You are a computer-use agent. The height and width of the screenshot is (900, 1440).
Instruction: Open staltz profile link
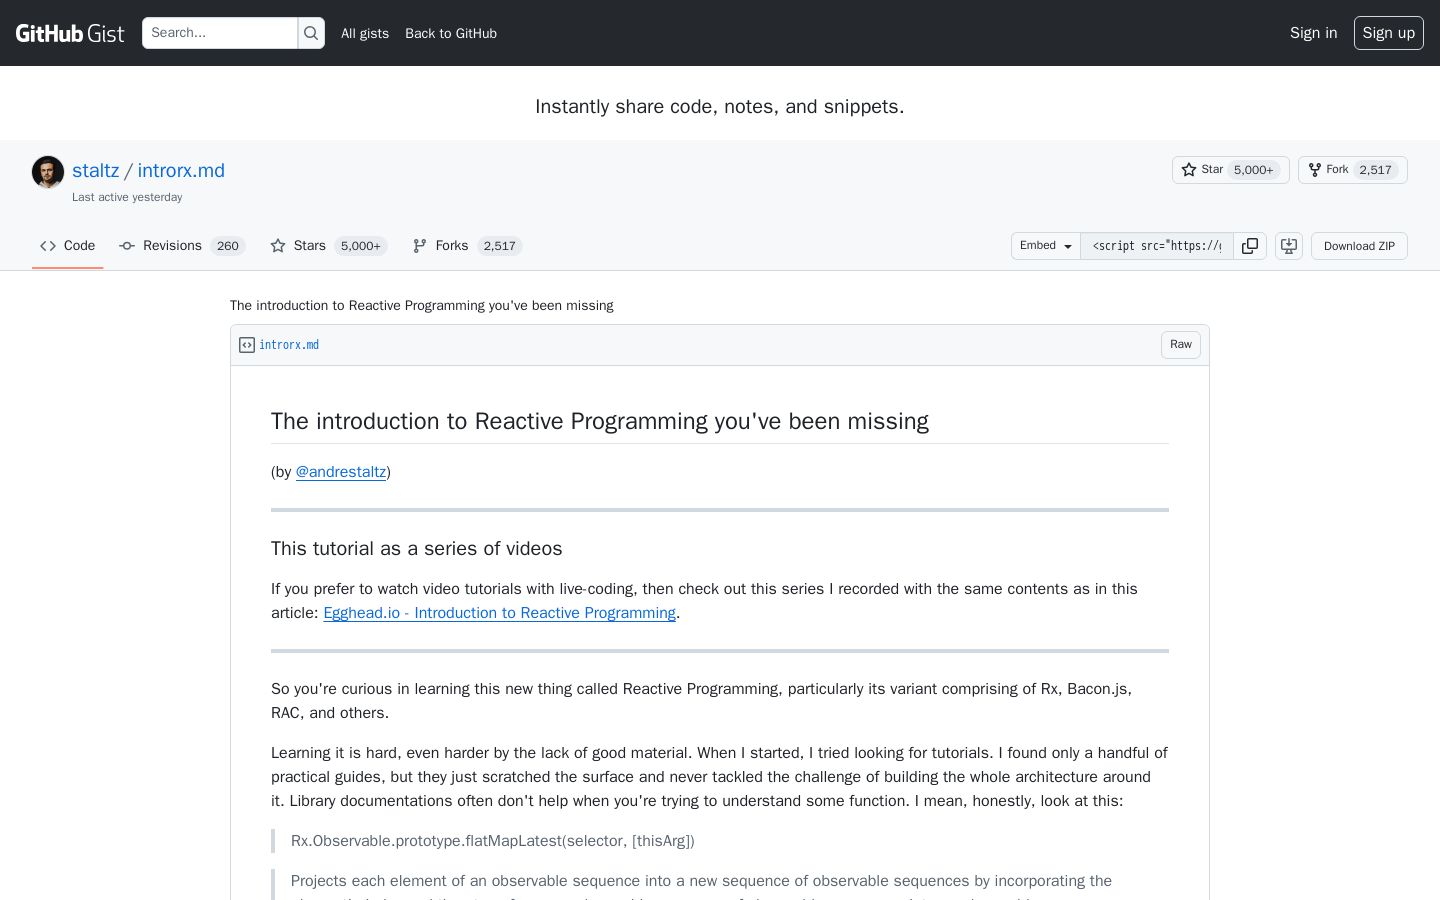(x=95, y=170)
